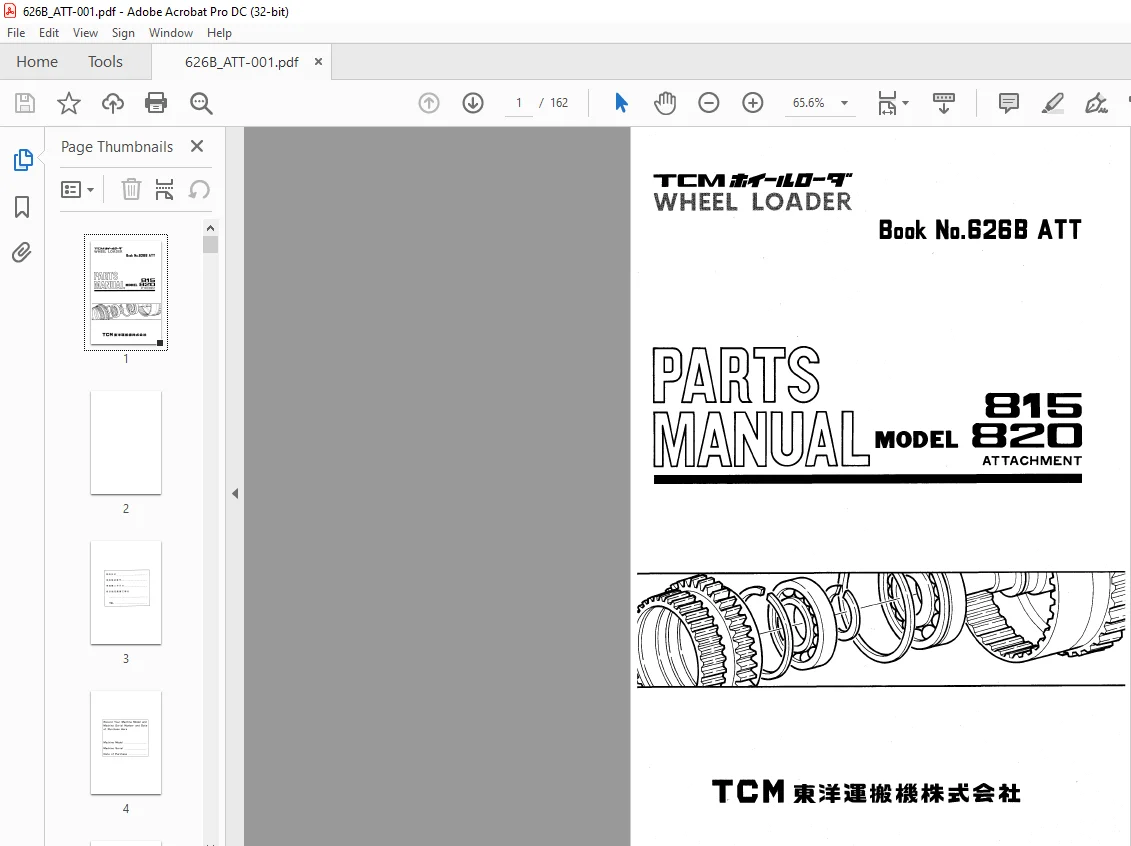
Task: Open thumbnails options menu dropdown
Action: [78, 190]
